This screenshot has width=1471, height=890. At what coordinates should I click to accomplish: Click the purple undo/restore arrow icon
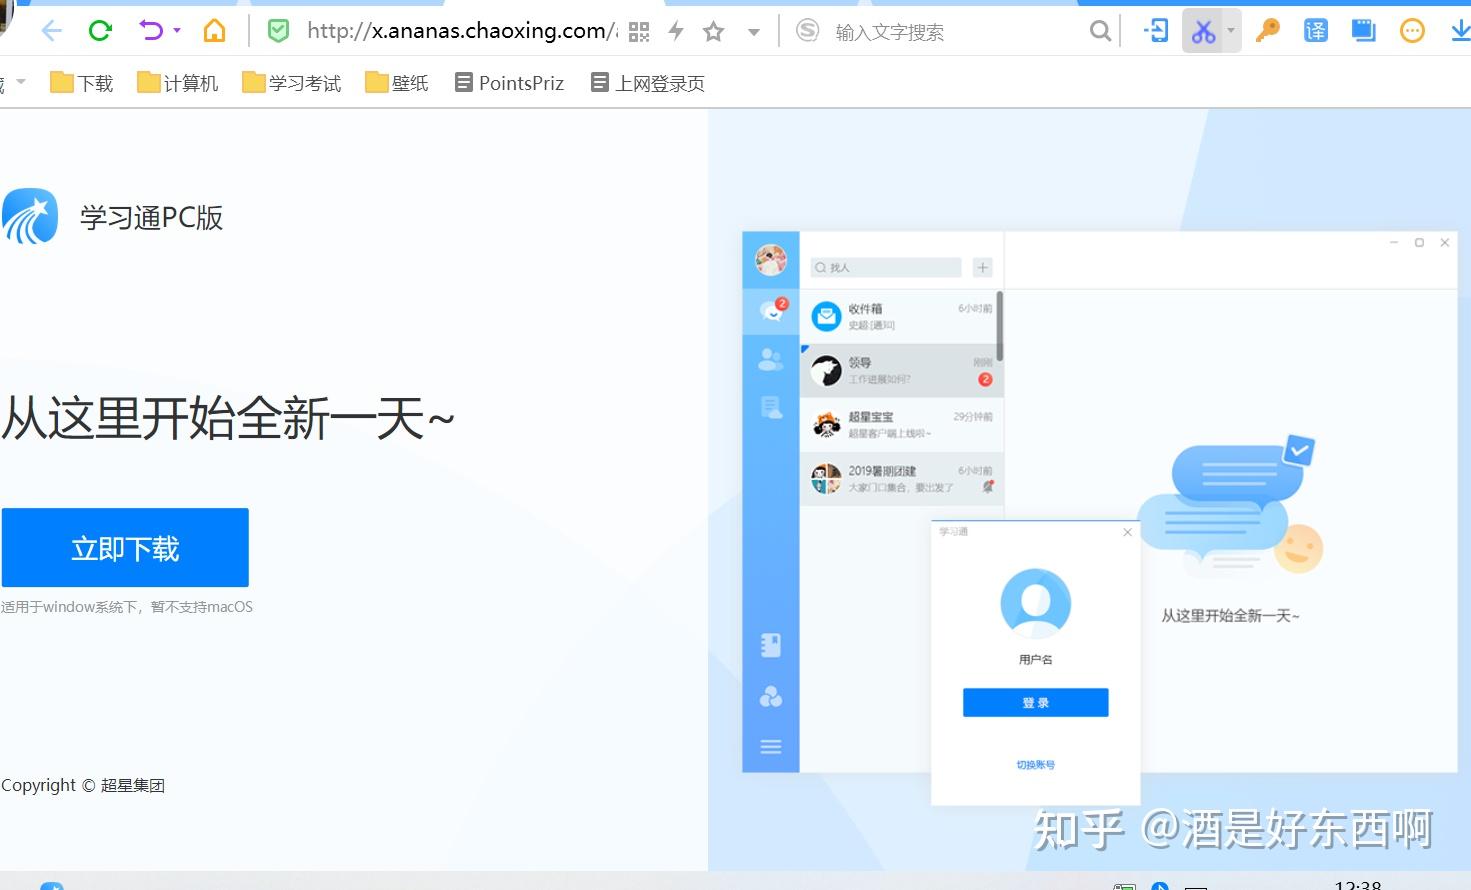point(151,31)
